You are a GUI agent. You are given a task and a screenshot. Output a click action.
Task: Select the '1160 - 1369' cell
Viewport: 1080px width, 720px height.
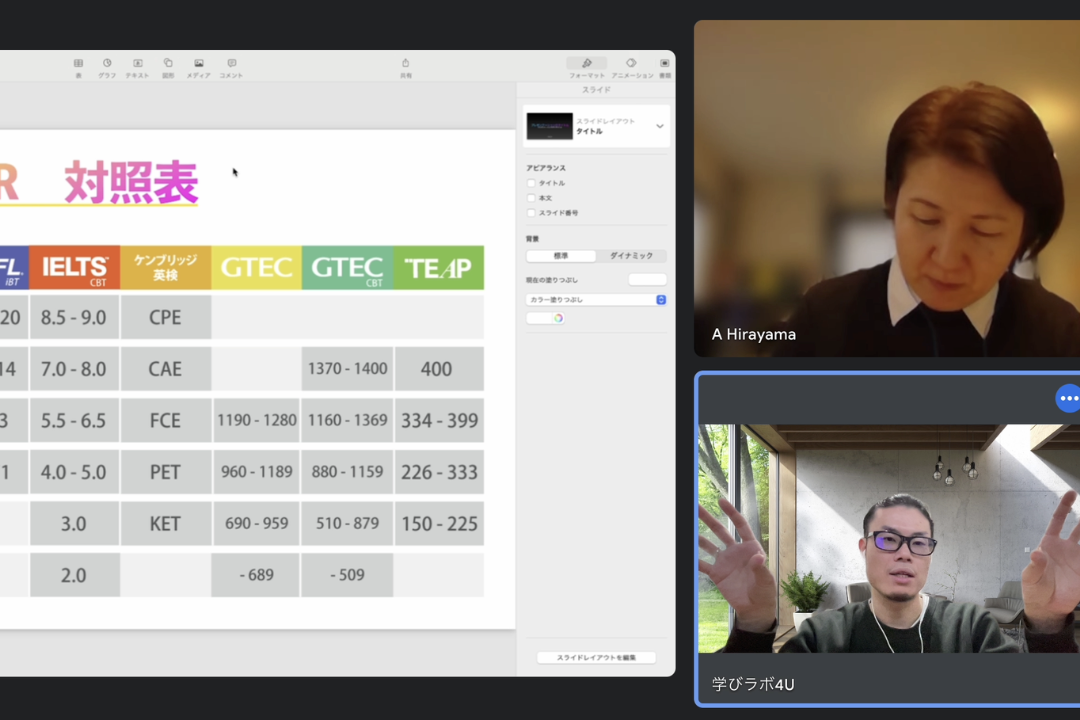347,421
